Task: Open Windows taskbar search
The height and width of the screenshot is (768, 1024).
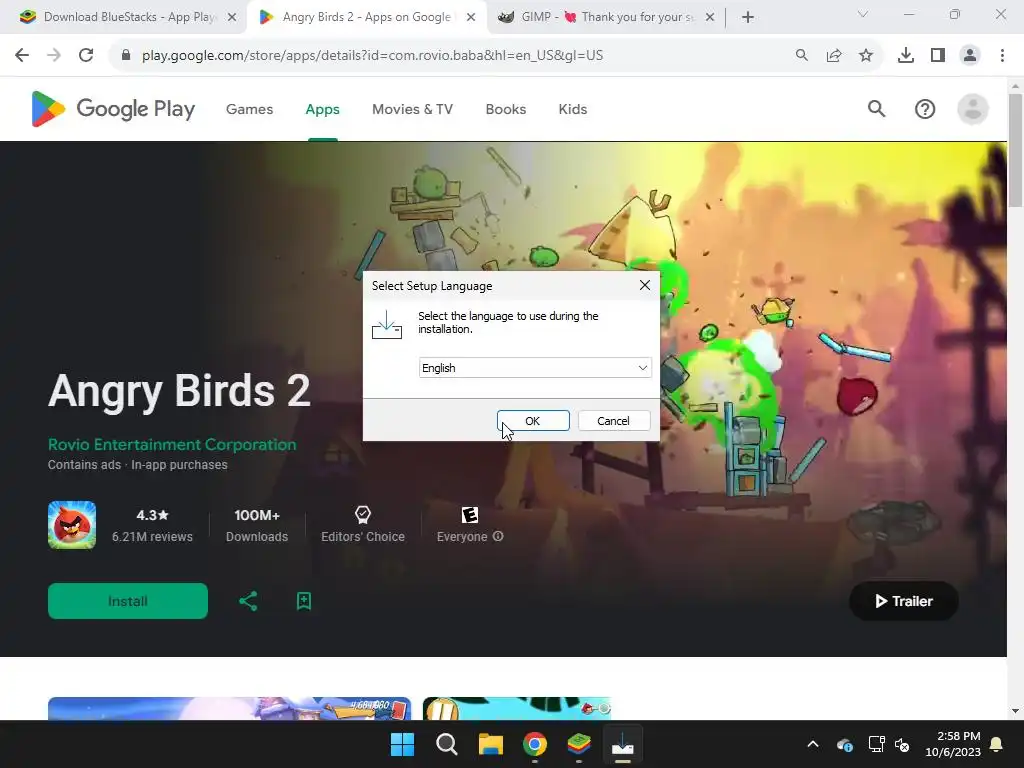Action: point(447,744)
